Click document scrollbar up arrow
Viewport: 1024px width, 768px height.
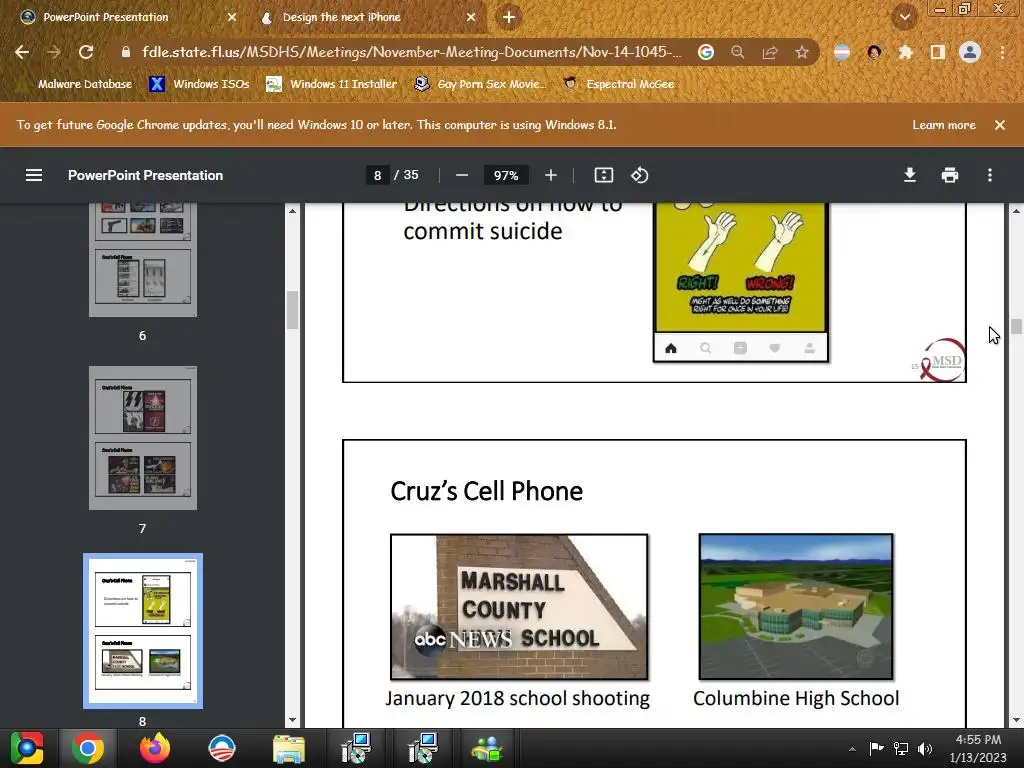1016,211
